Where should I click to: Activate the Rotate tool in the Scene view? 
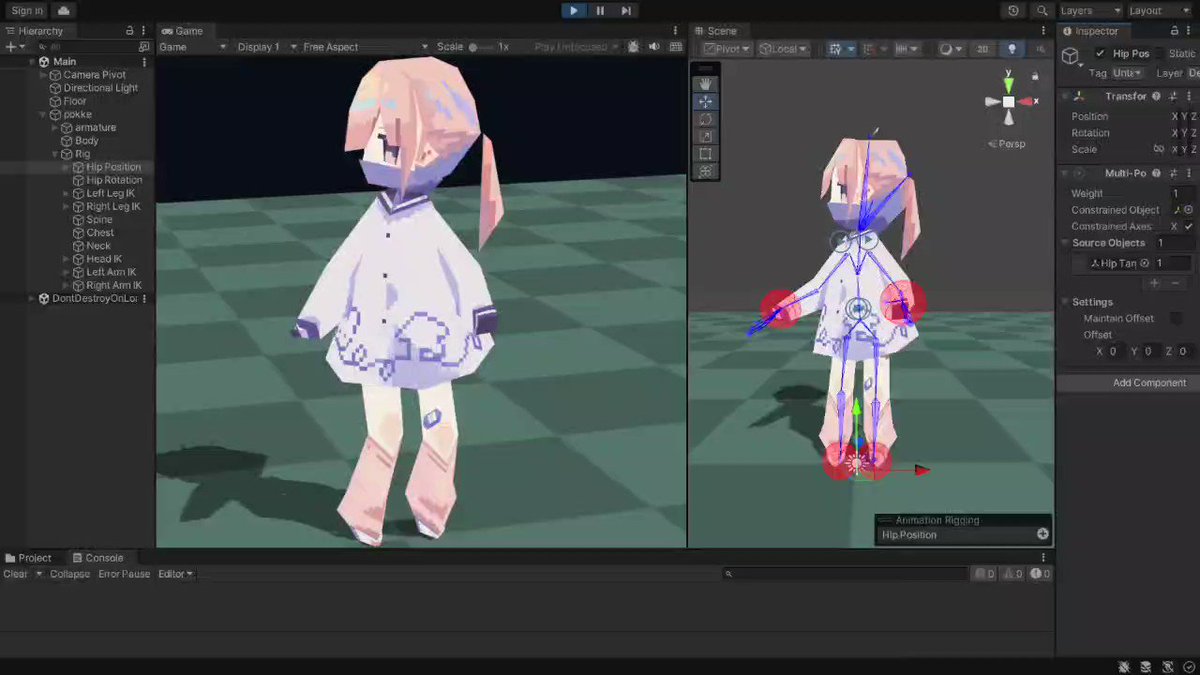click(x=705, y=119)
